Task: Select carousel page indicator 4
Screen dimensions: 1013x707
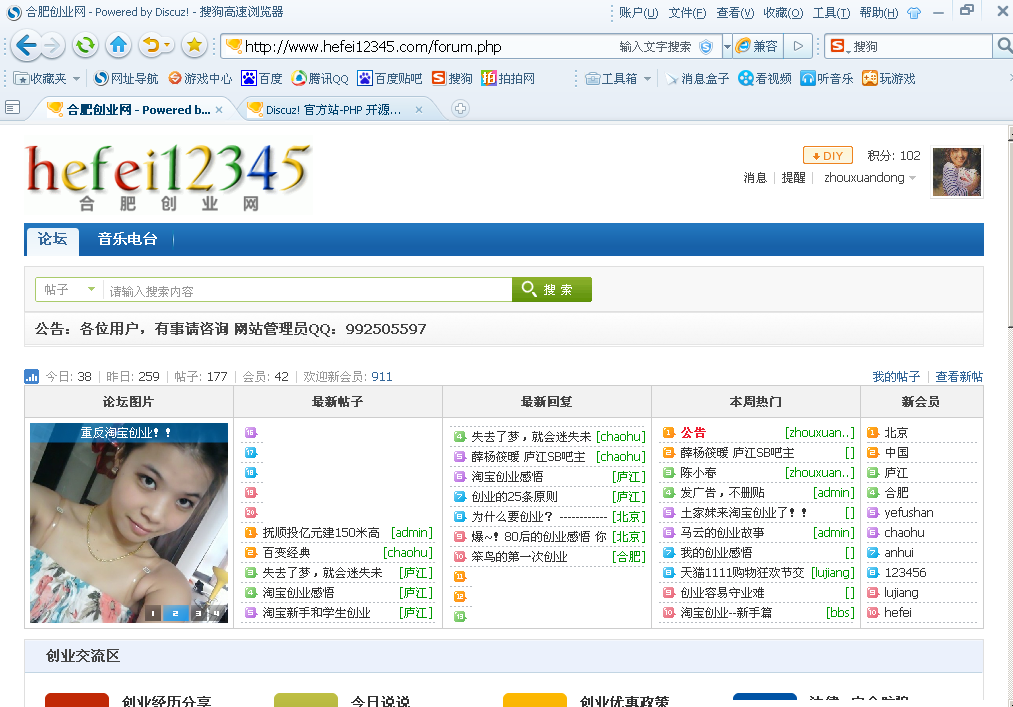Action: 217,614
